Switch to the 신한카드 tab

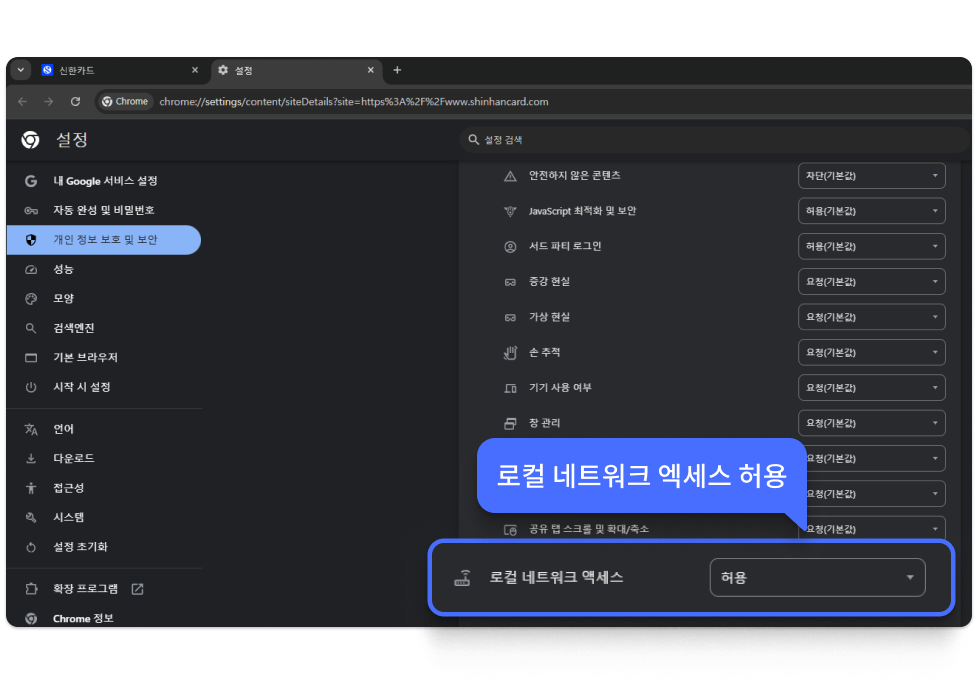110,71
